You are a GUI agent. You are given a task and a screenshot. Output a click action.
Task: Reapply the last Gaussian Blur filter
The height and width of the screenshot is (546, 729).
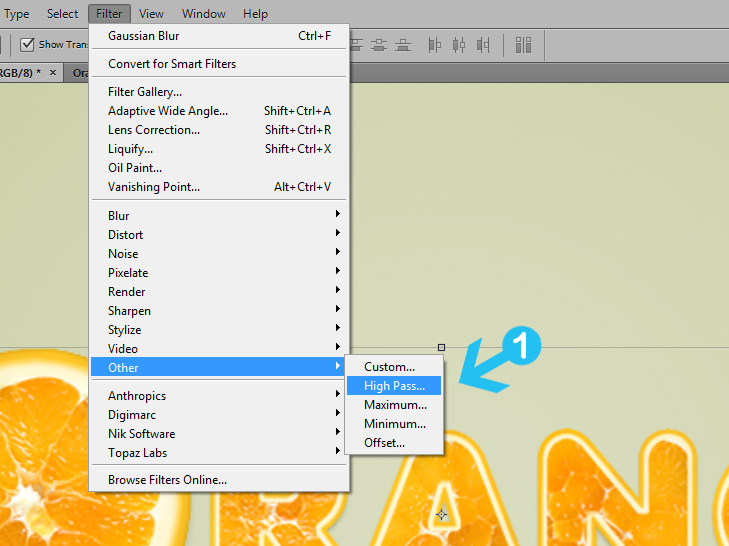pos(219,36)
